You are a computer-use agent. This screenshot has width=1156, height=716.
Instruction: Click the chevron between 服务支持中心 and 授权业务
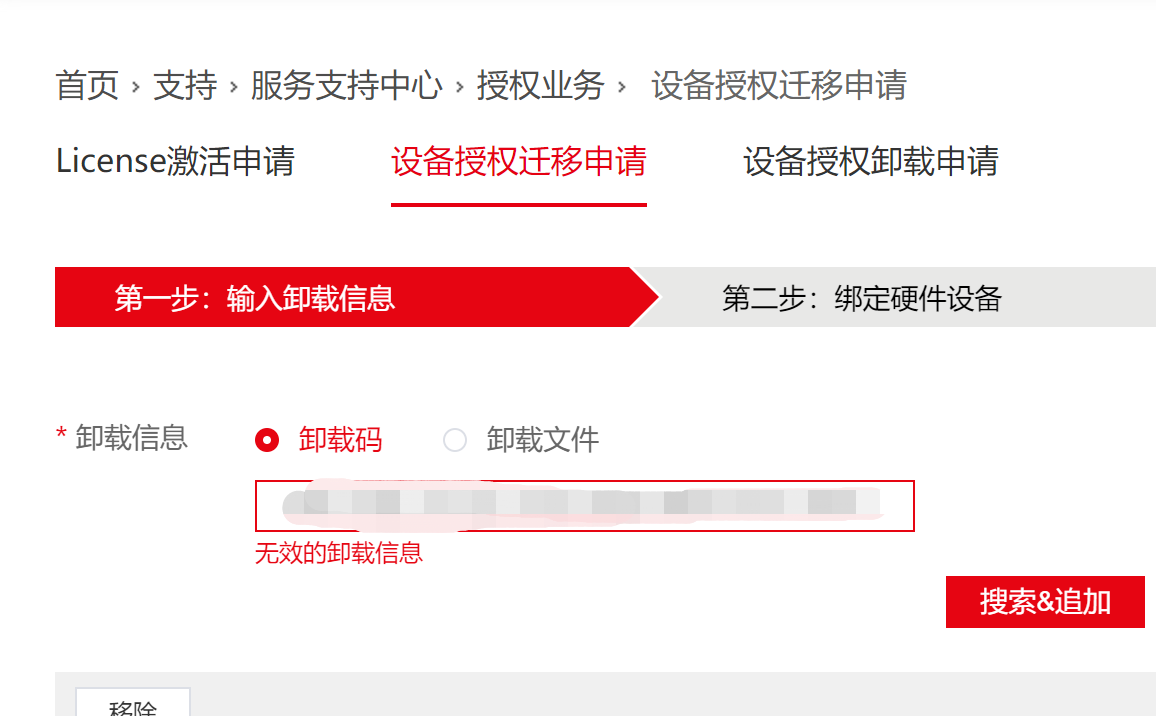tap(460, 88)
